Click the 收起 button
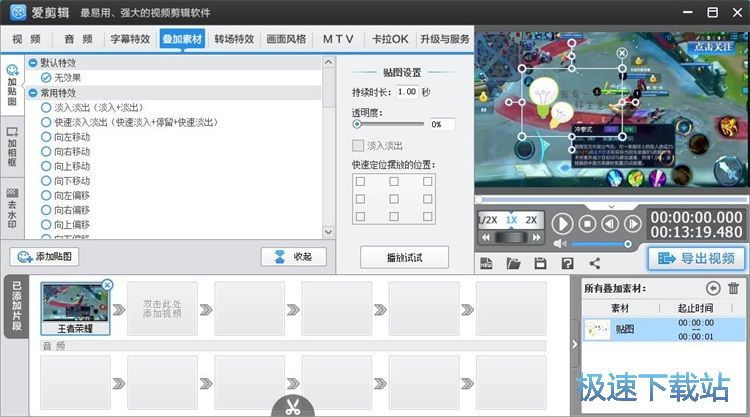This screenshot has width=750, height=417. (x=293, y=257)
